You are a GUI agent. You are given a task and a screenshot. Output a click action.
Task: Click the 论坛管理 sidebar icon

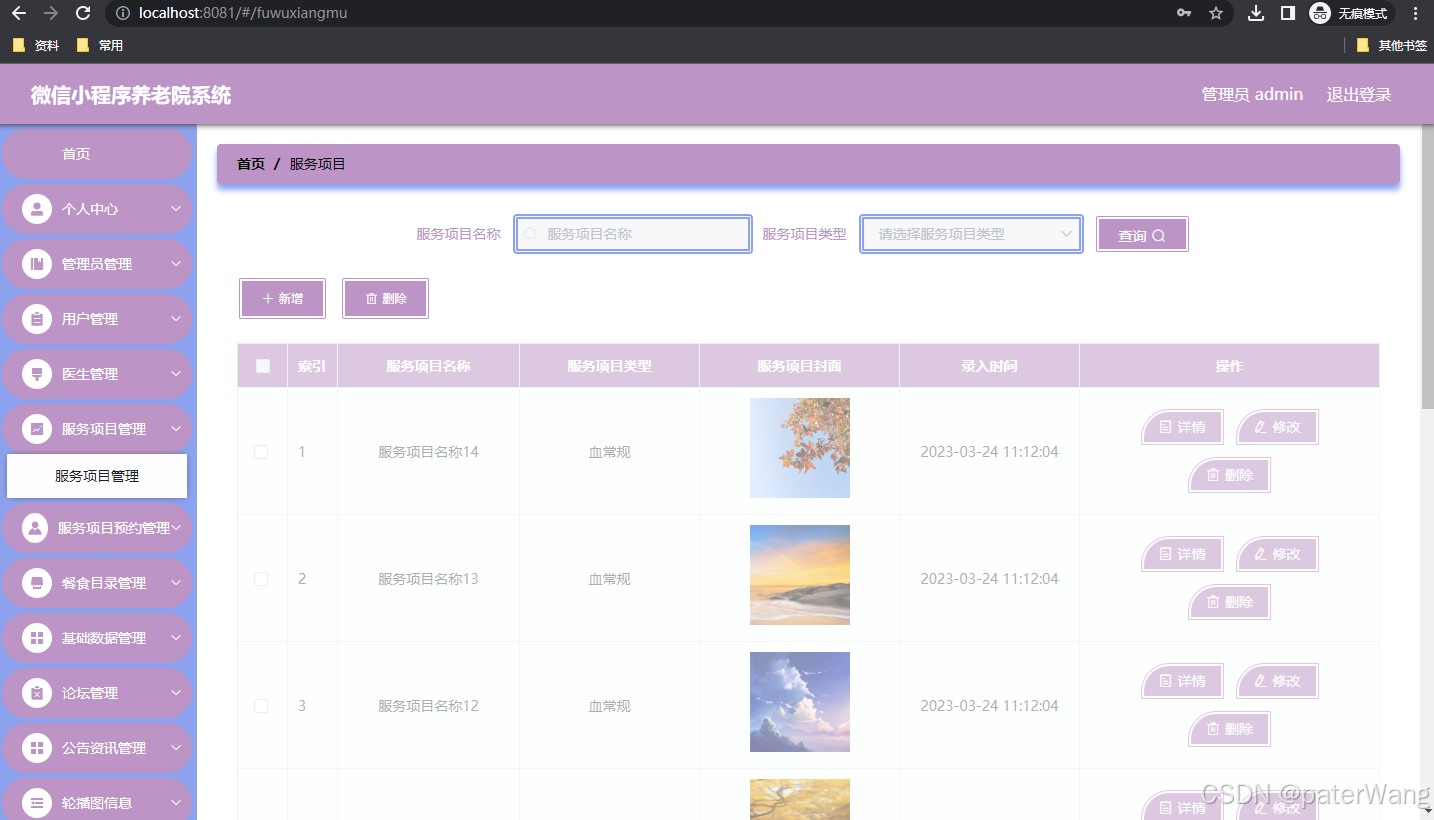click(37, 693)
